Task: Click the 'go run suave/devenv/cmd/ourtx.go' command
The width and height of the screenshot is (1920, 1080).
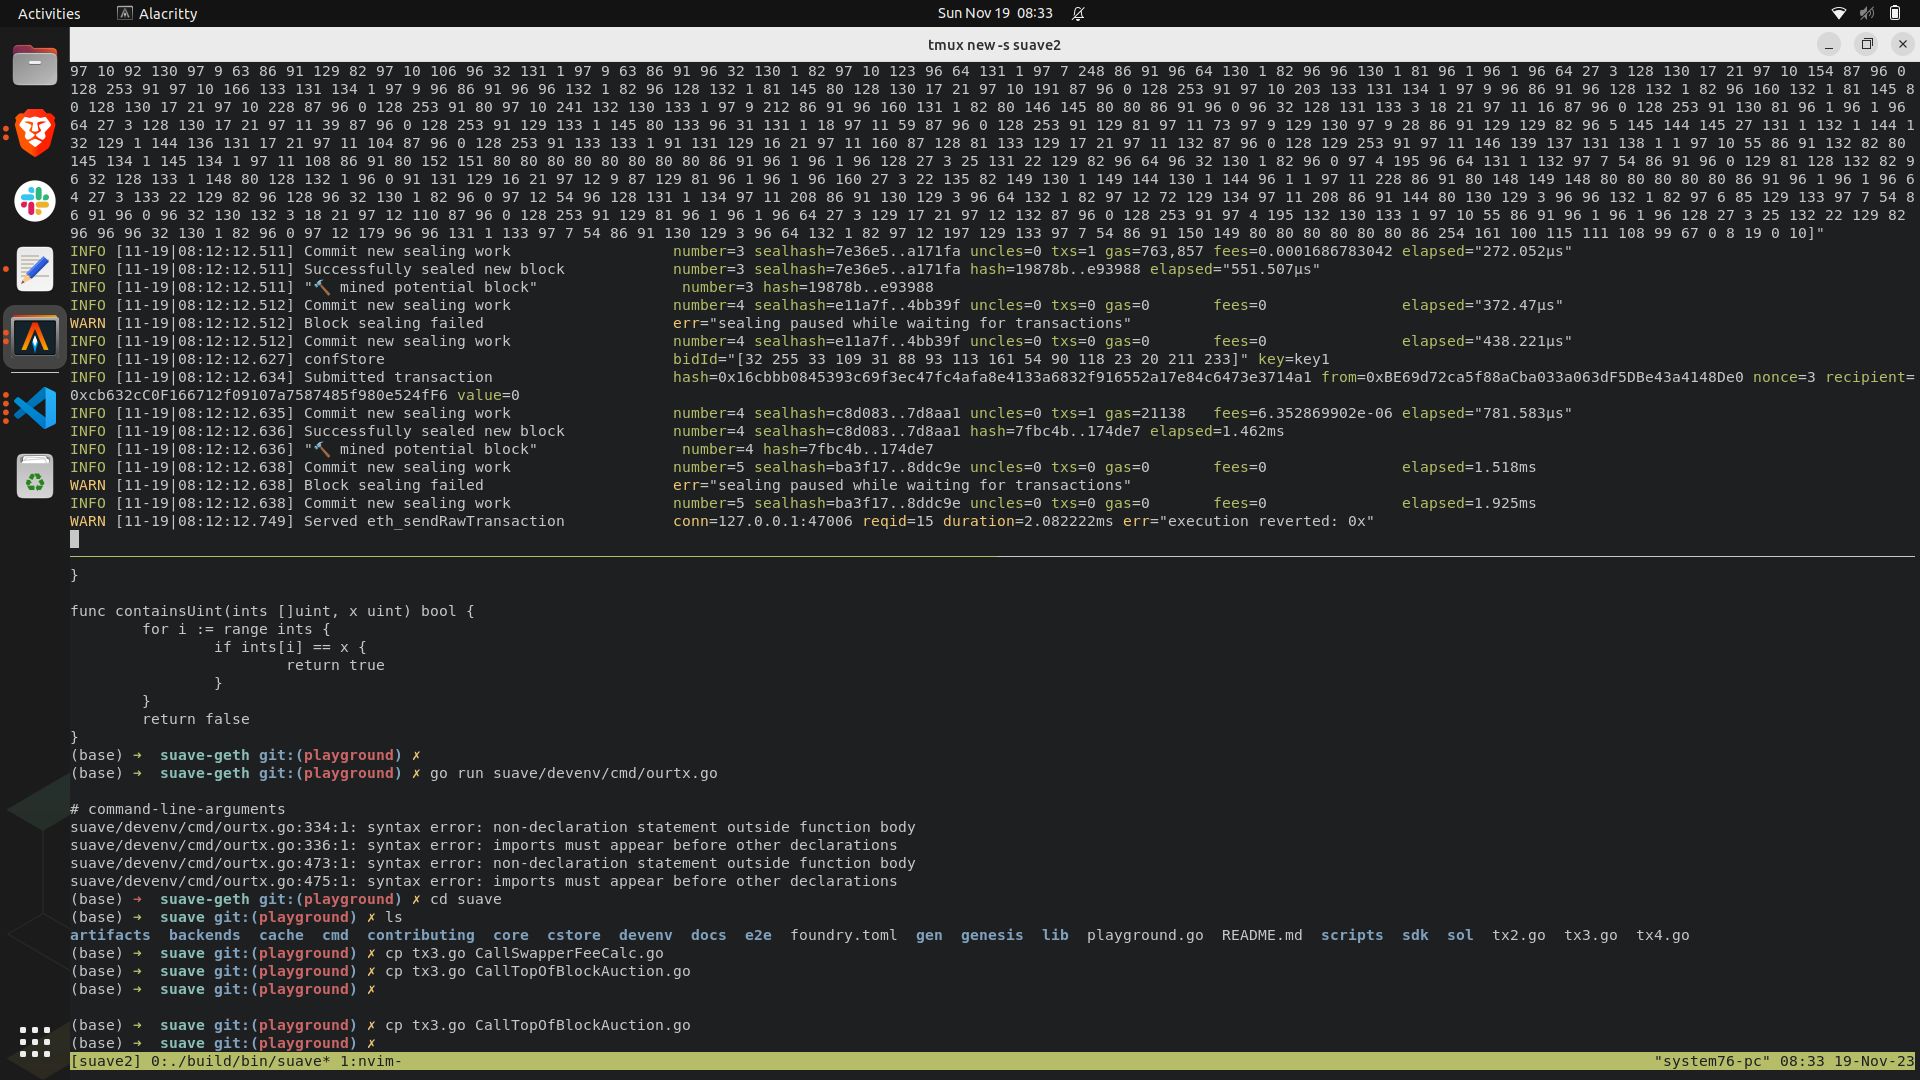Action: click(x=574, y=773)
